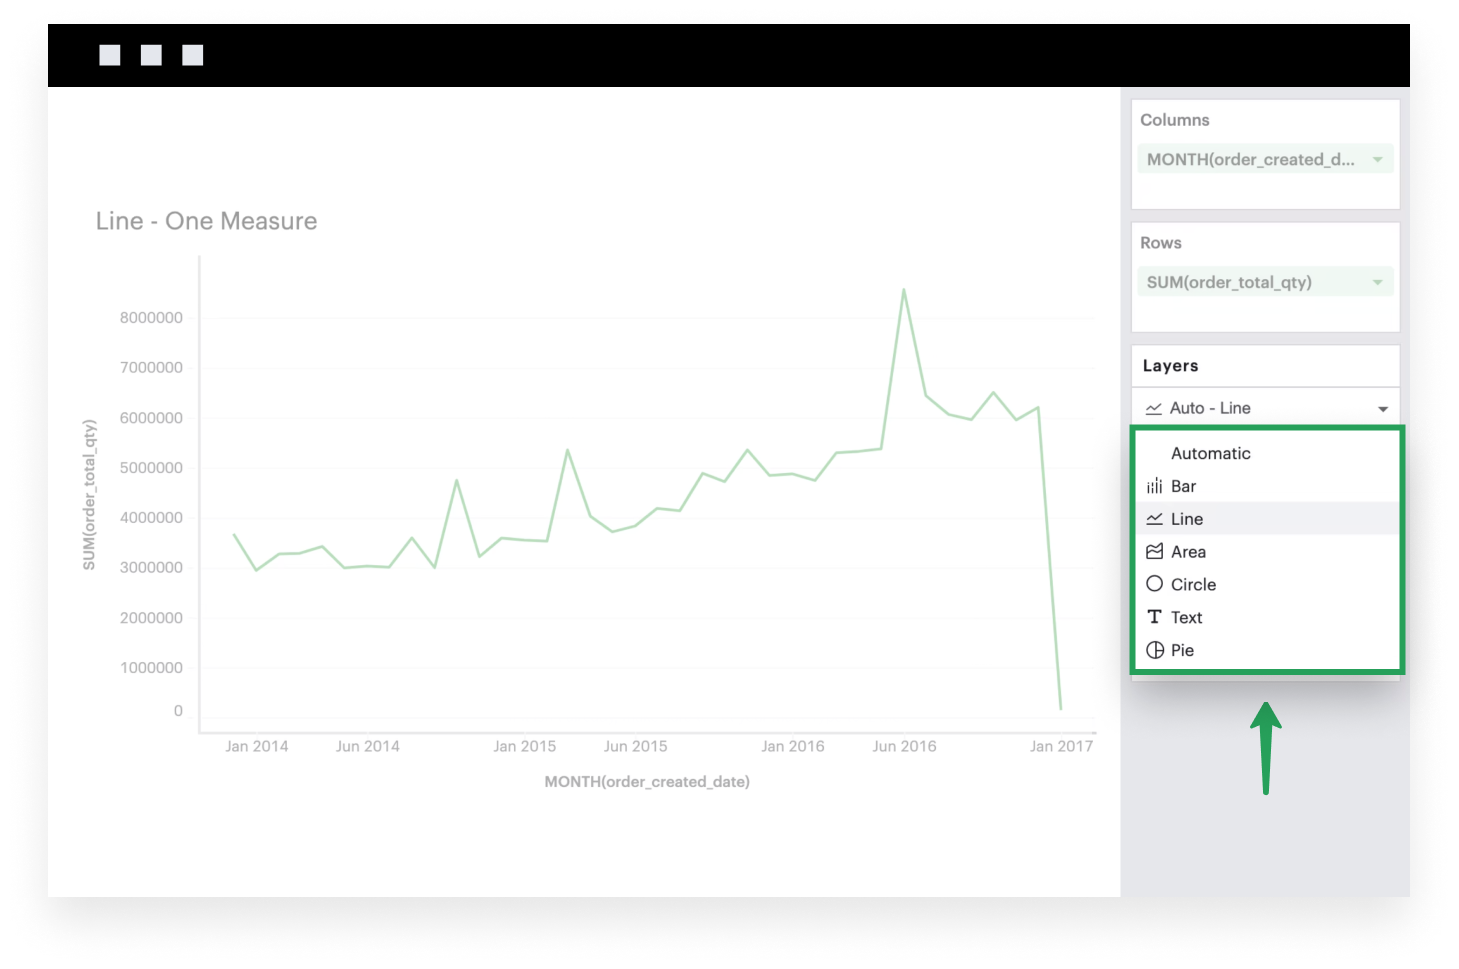Collapse the Auto - Line layer dropdown arrow
The image size is (1459, 969).
tap(1383, 409)
